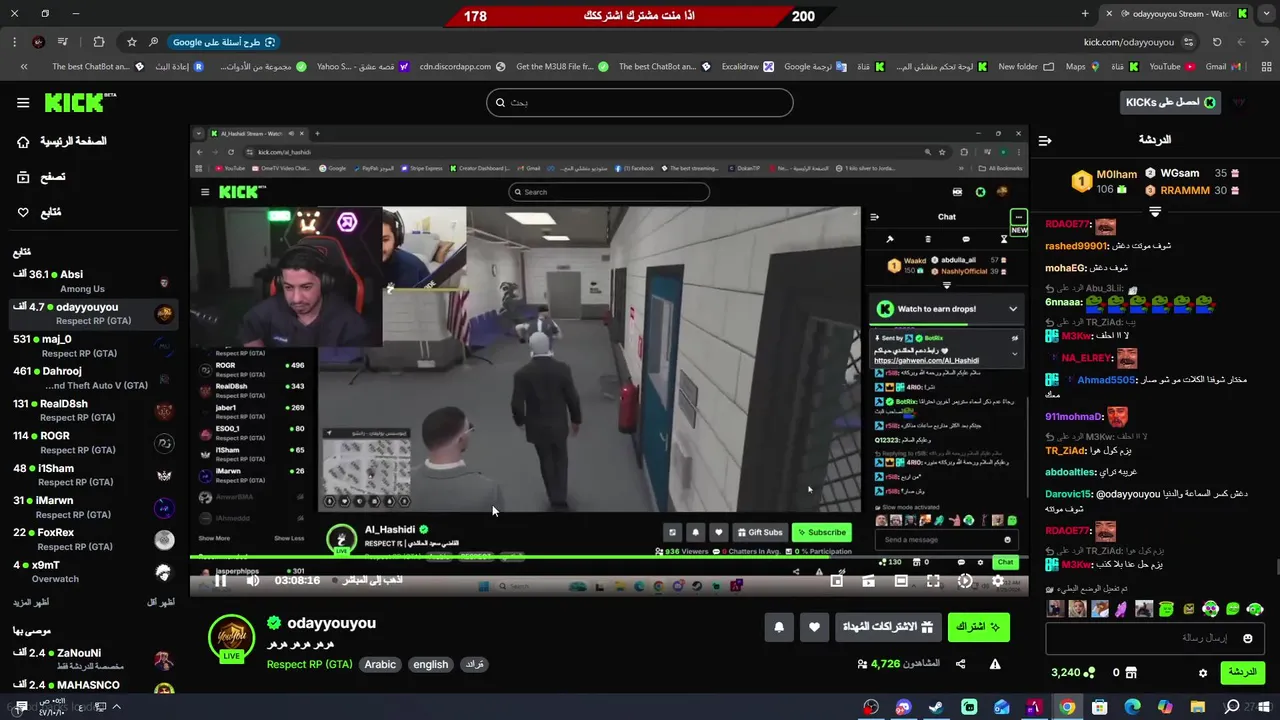This screenshot has width=1280, height=720.
Task: Jump to live with اذهب إلى المباشر
Action: (x=372, y=580)
